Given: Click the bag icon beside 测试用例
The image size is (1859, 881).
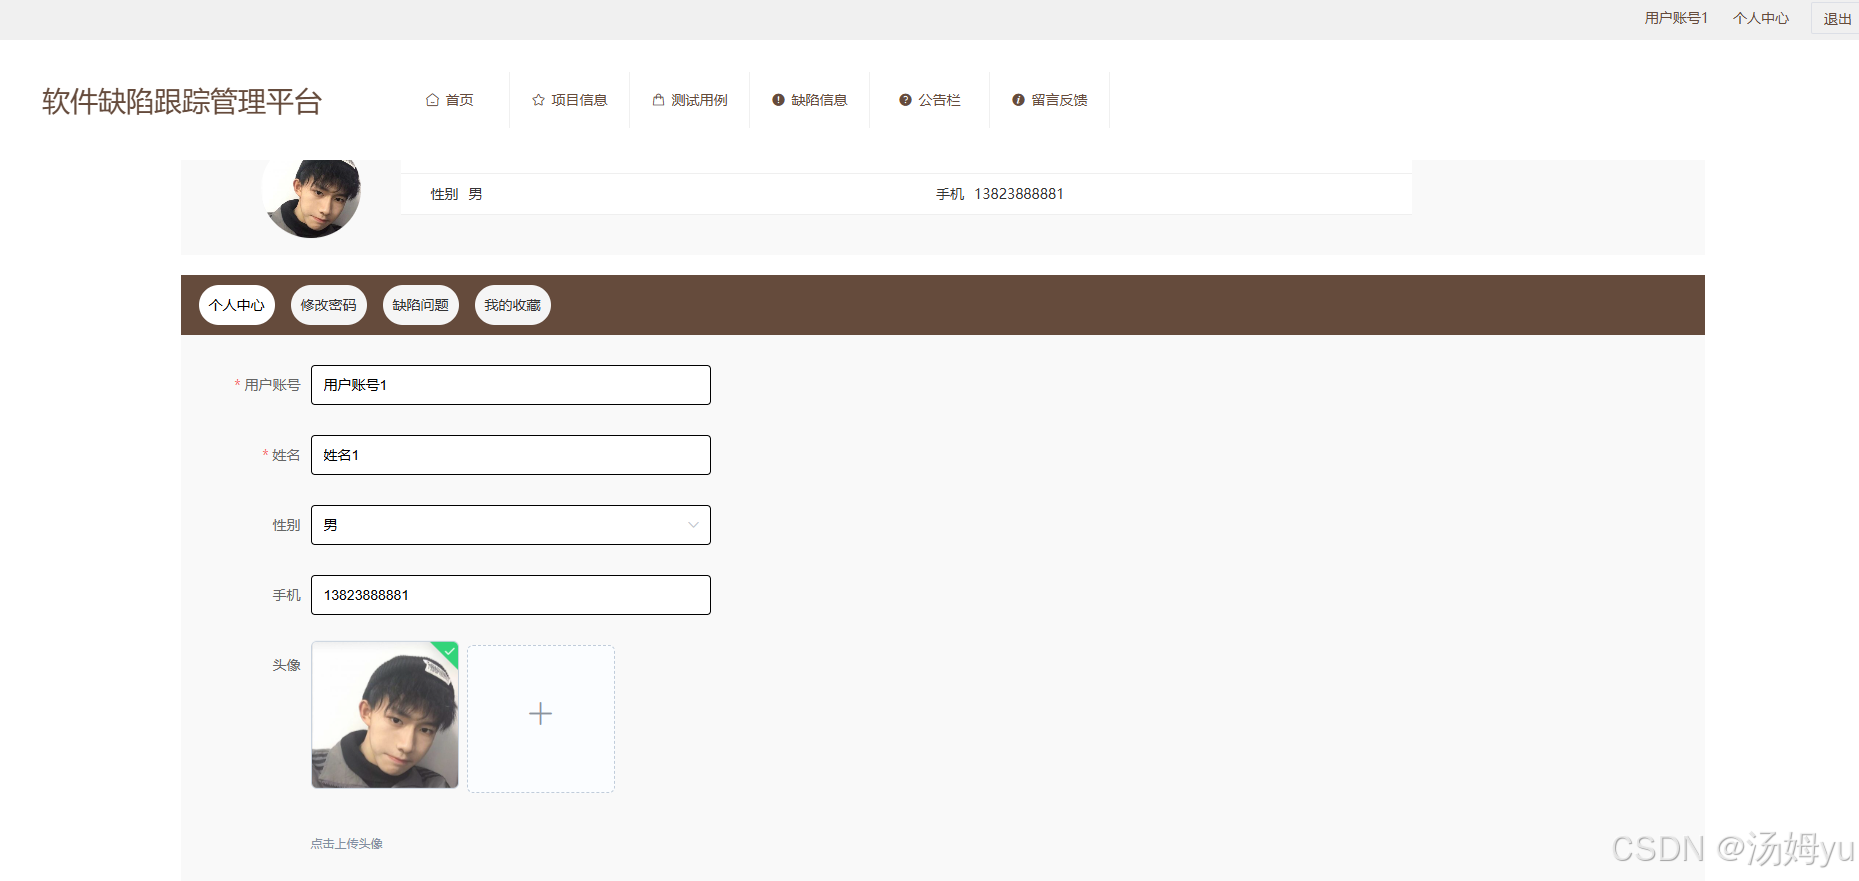Looking at the screenshot, I should [659, 100].
